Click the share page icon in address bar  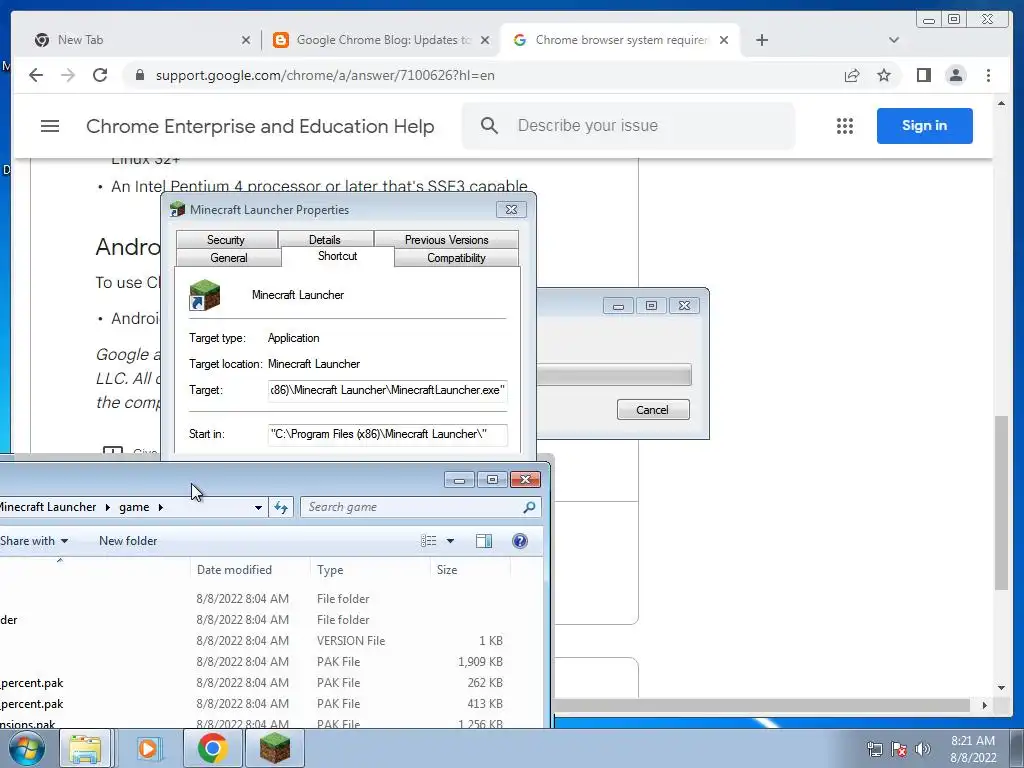point(852,75)
